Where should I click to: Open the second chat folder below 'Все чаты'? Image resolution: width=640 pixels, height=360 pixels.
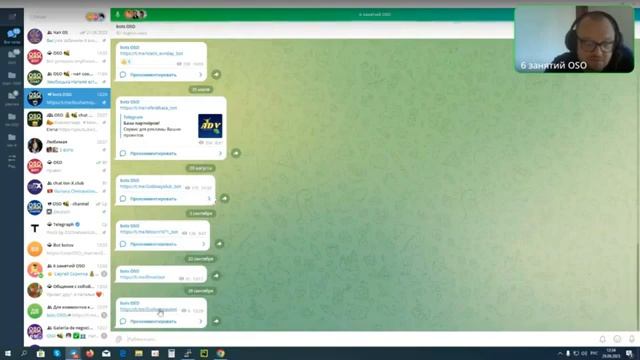pos(12,56)
